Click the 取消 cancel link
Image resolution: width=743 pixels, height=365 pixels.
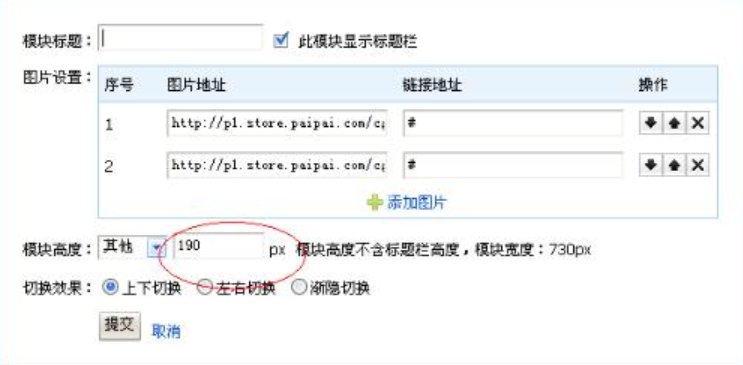pos(166,331)
